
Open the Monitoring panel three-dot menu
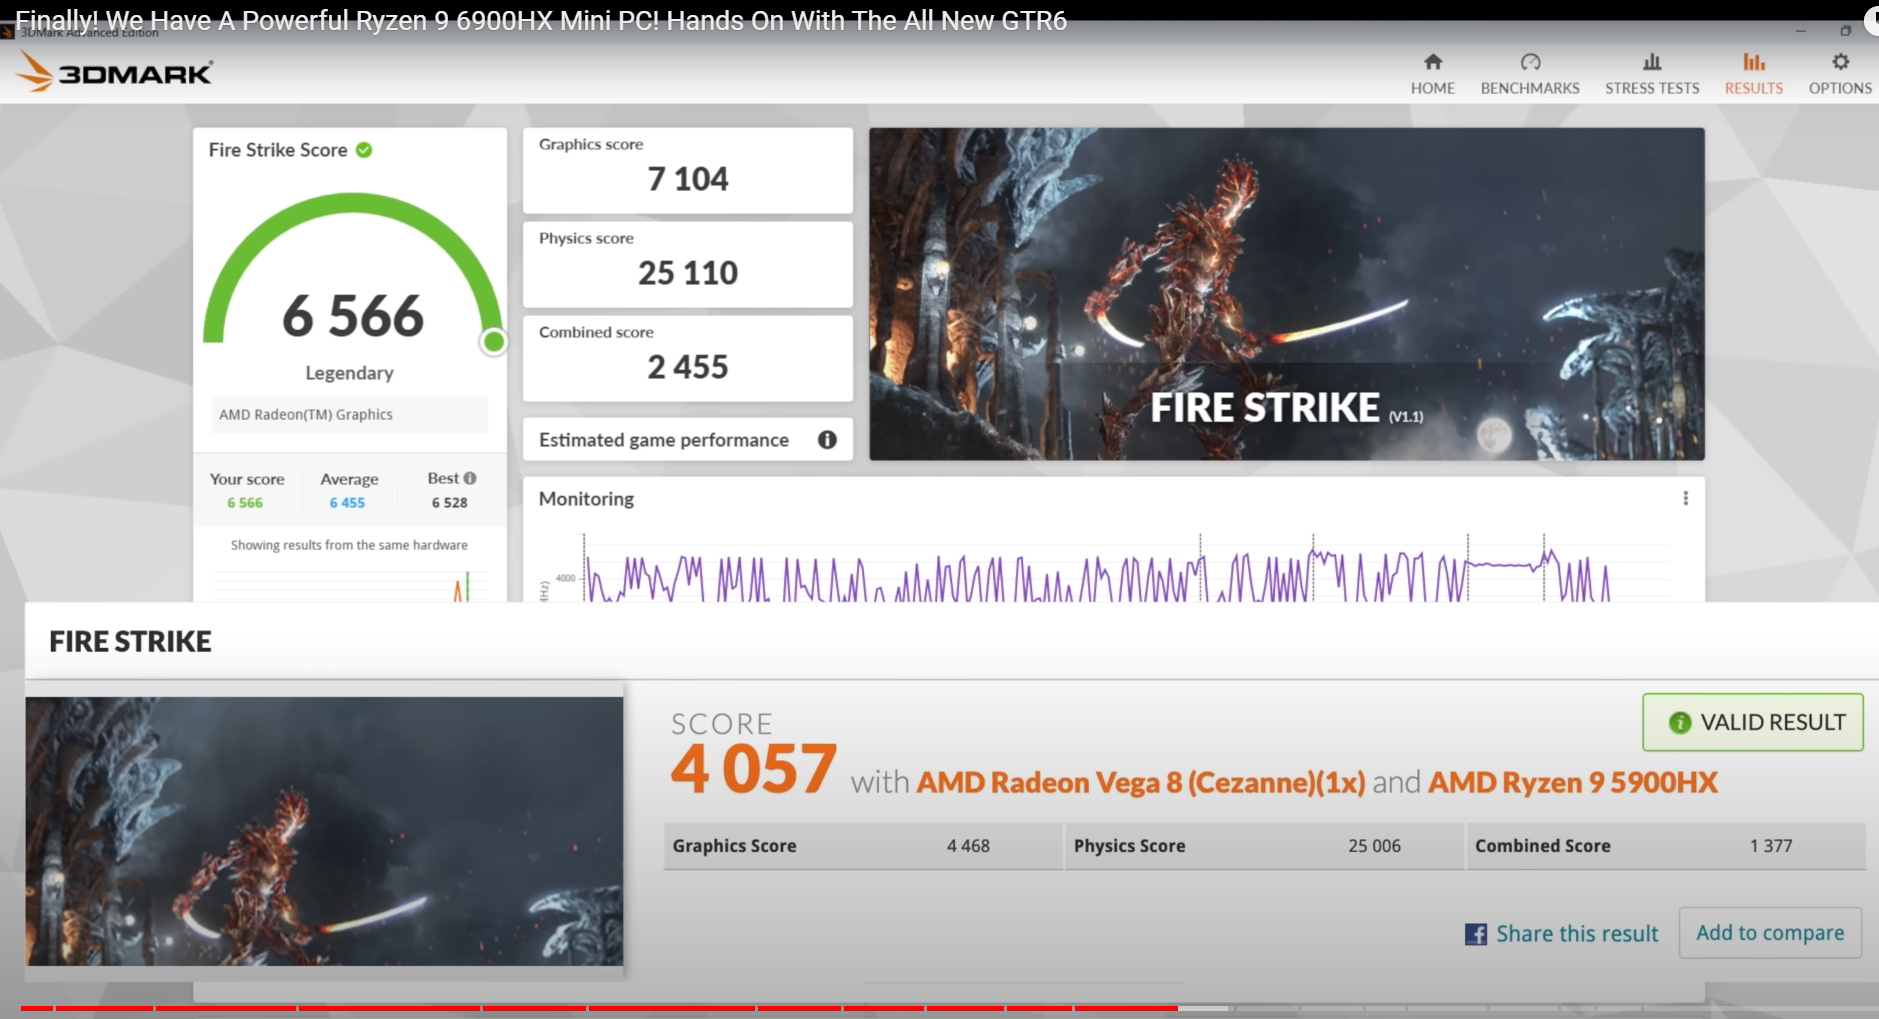1685,498
